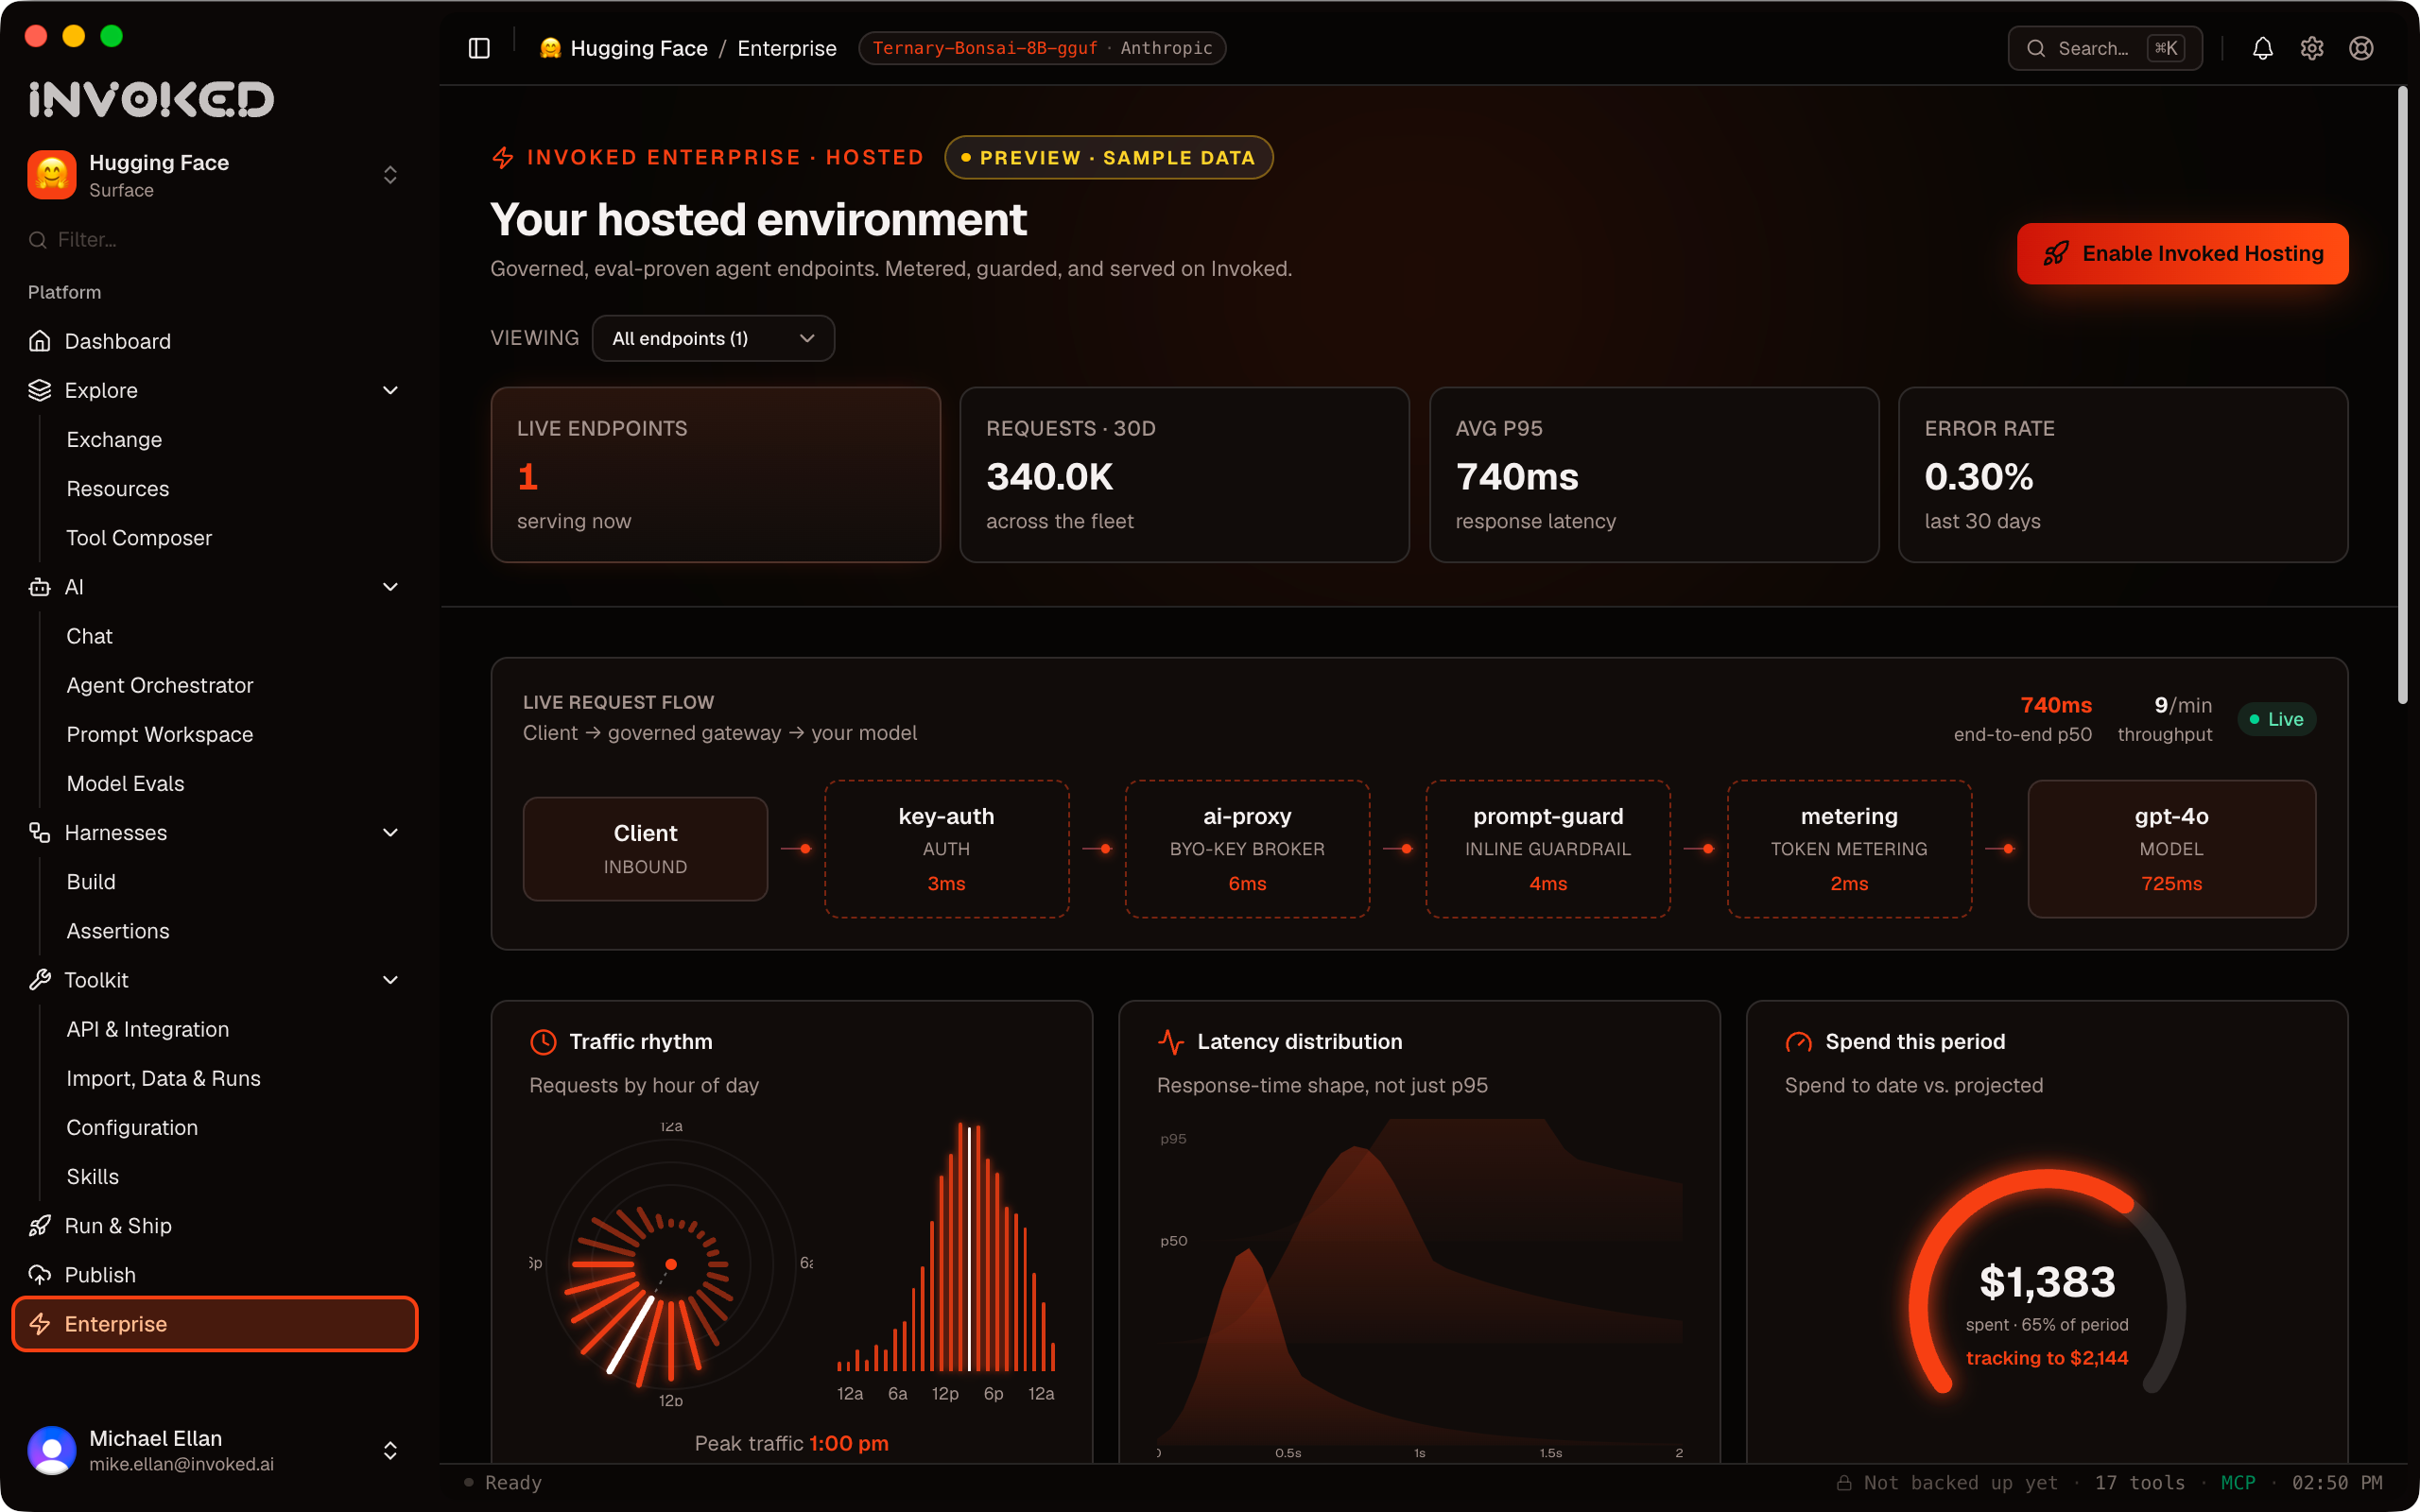This screenshot has height=1512, width=2420.
Task: Click '17 tools' in status bar
Action: coord(2139,1483)
